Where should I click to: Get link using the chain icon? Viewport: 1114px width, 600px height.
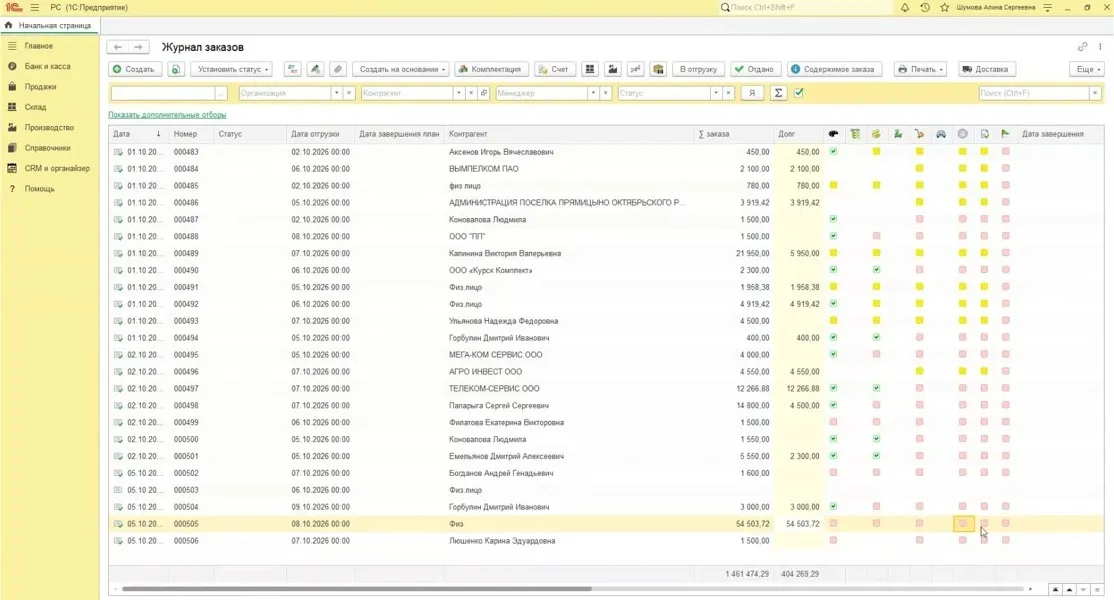(1082, 47)
